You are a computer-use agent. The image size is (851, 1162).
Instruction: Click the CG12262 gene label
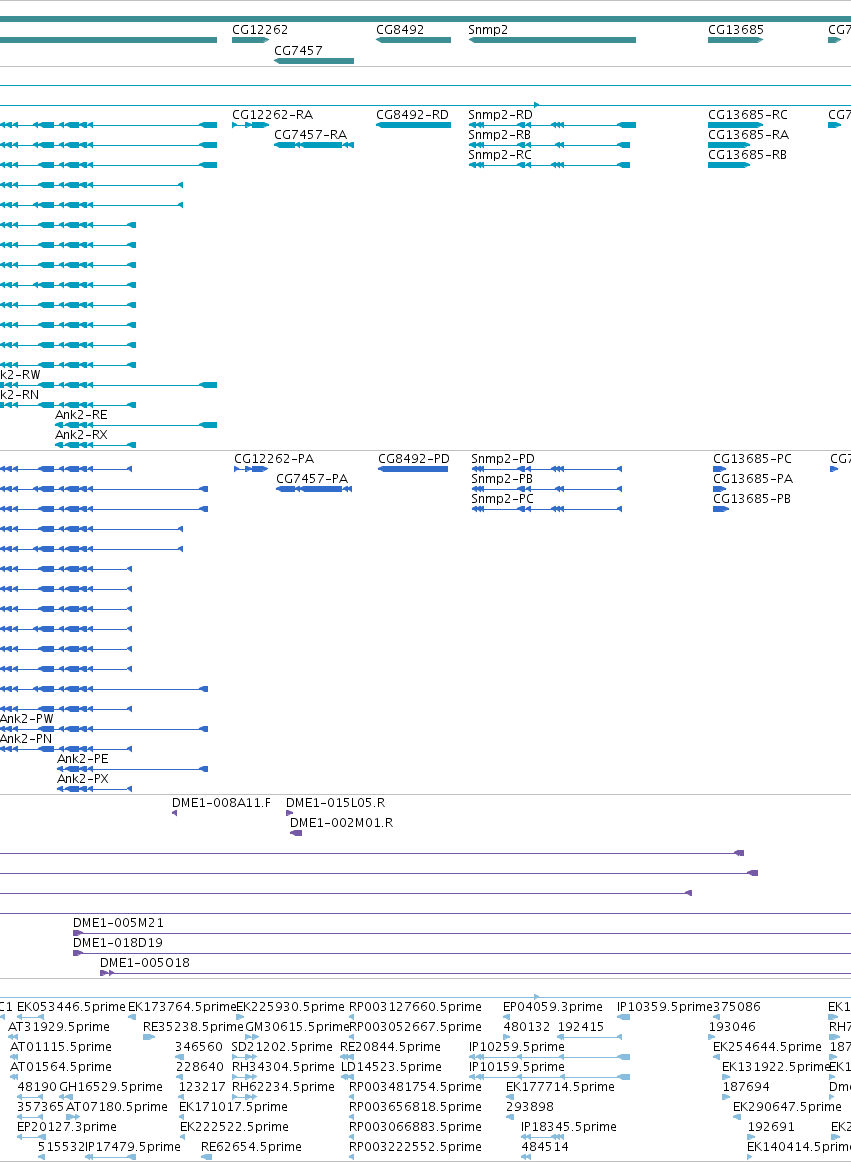click(x=259, y=30)
